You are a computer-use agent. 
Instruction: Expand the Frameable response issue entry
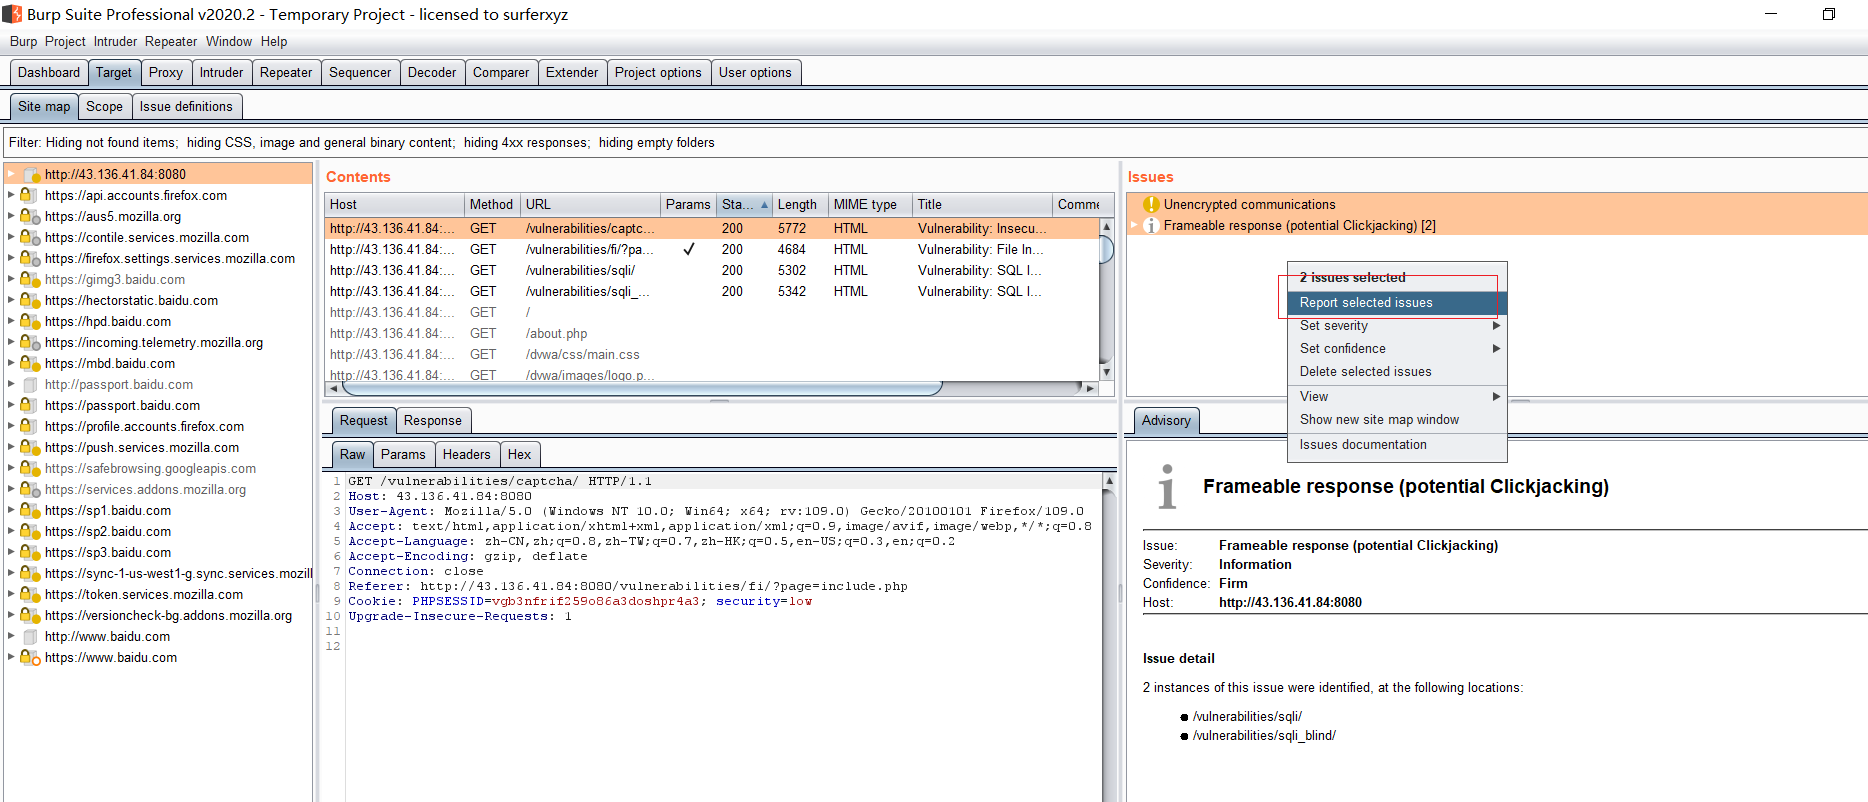(1134, 225)
